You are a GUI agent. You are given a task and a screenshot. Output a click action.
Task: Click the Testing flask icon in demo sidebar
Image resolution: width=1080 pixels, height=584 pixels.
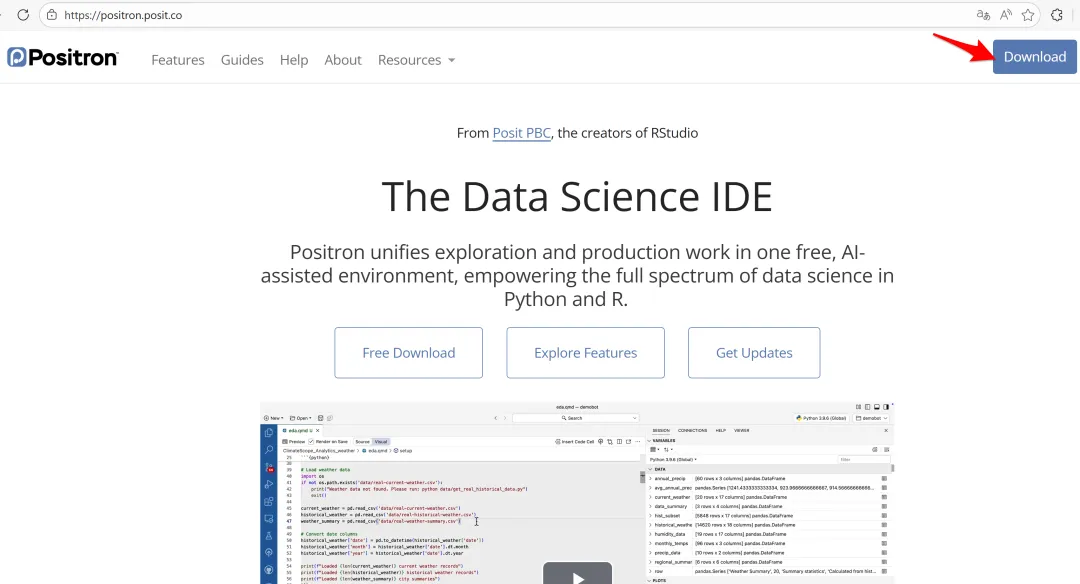(269, 536)
